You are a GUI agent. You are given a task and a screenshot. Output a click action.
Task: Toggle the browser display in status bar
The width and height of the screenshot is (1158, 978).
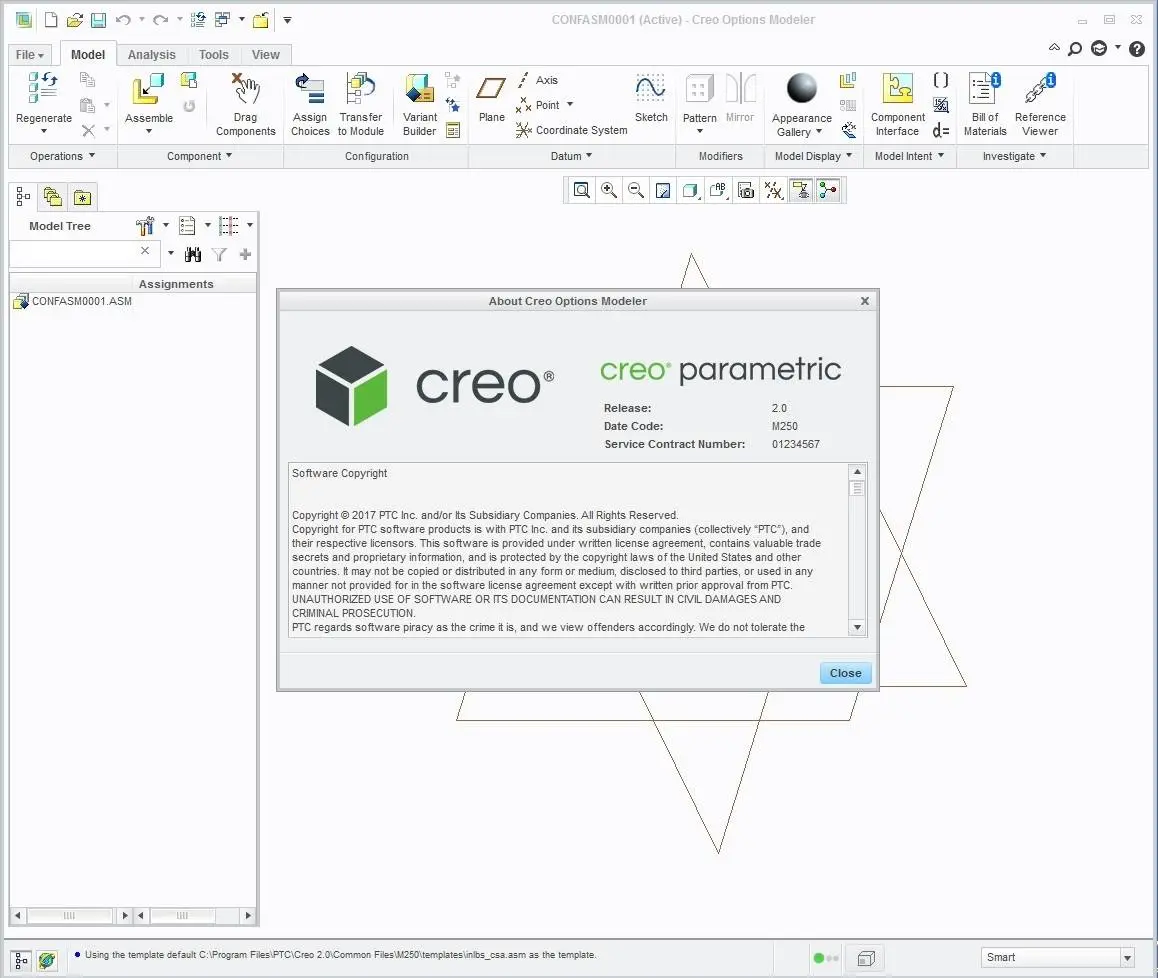47,960
